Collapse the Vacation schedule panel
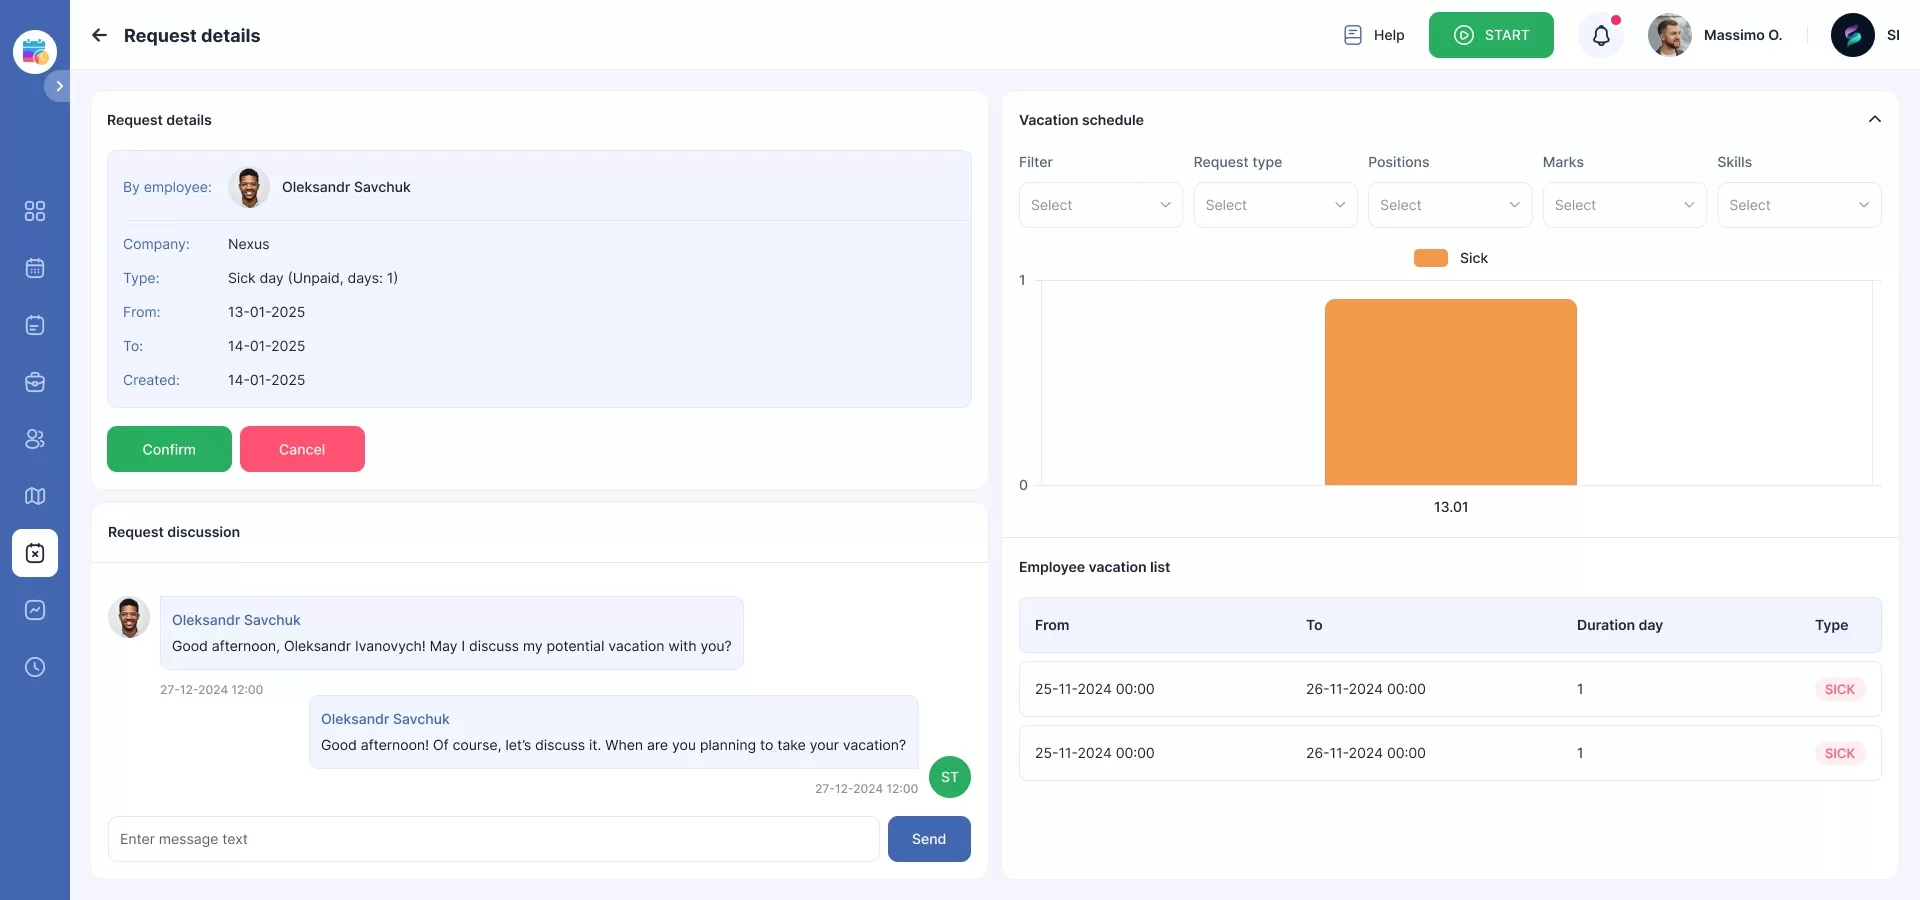This screenshot has width=1920, height=900. point(1874,119)
